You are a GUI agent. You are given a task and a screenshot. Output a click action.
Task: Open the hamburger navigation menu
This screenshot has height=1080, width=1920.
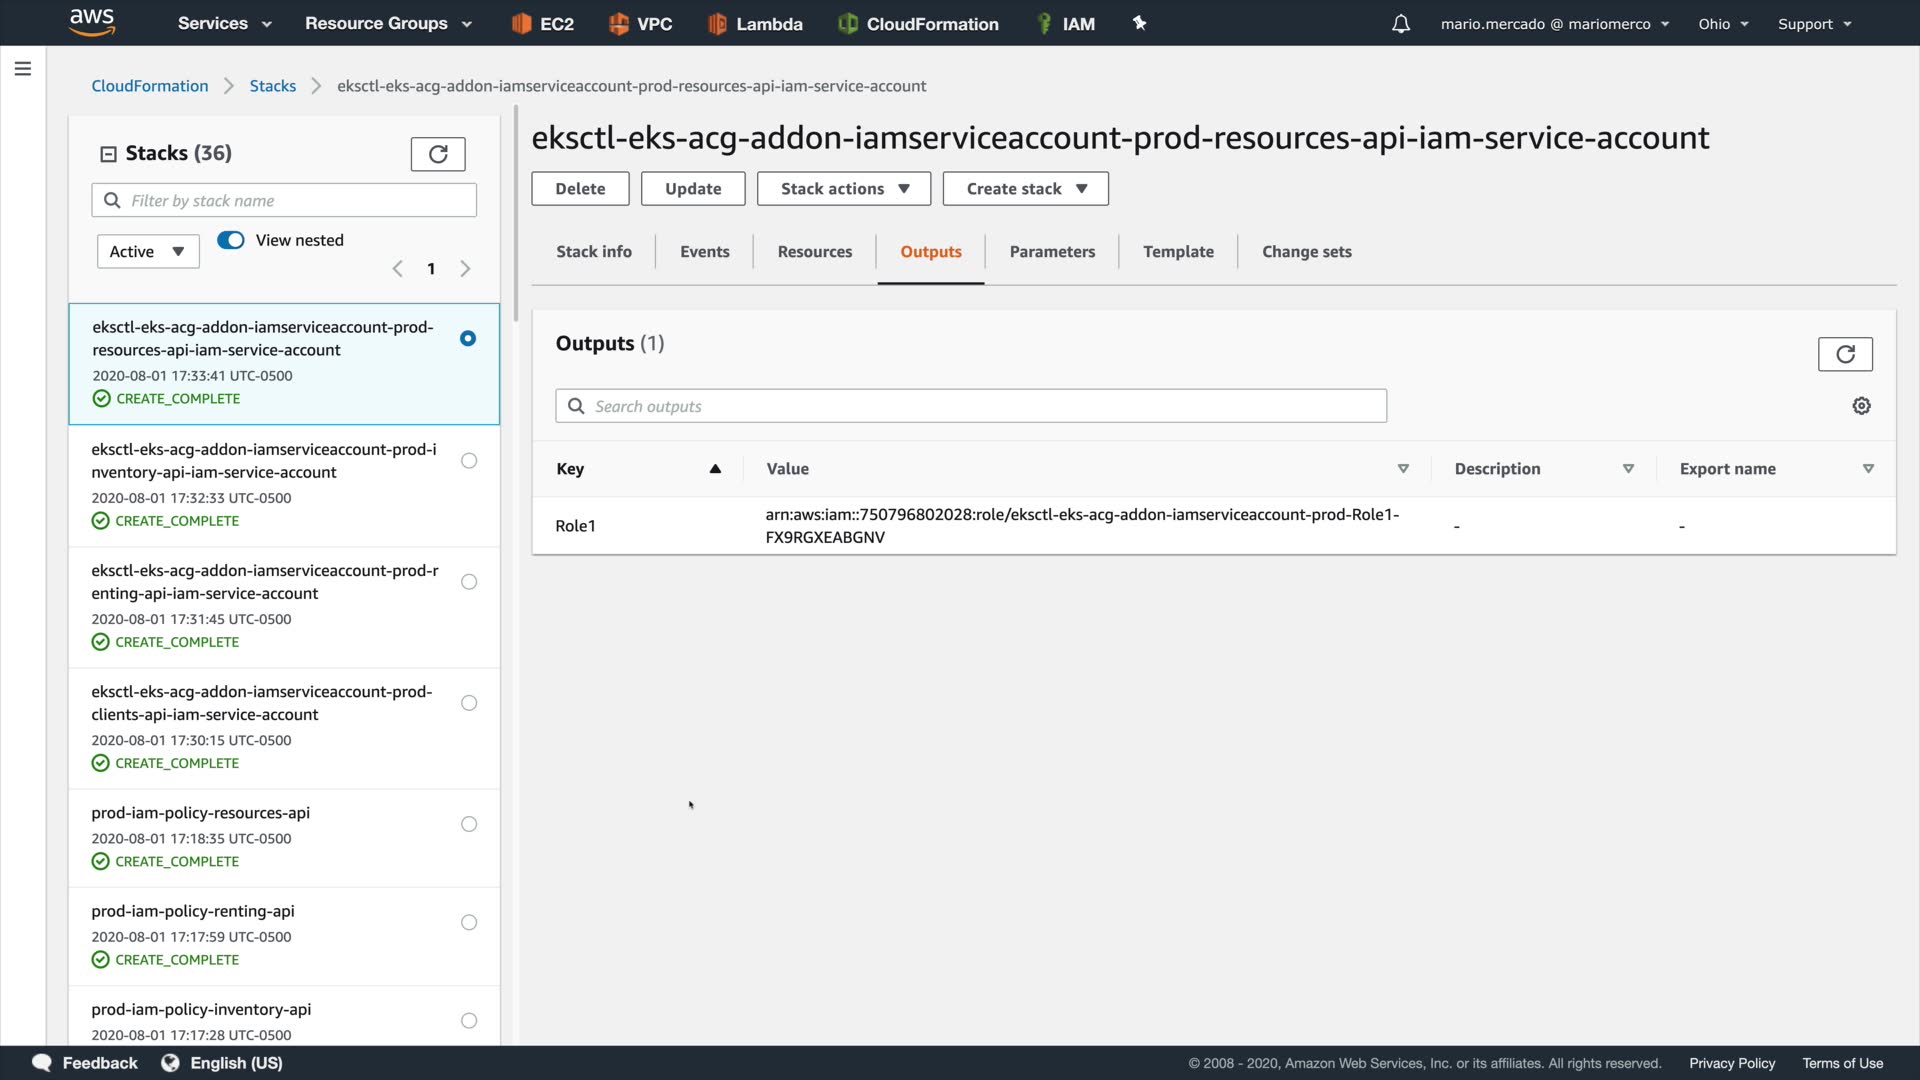(x=23, y=69)
